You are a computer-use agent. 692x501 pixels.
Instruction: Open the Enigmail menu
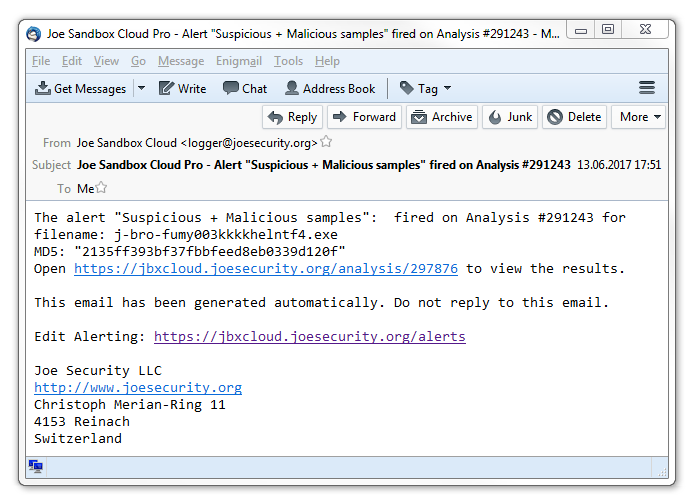coord(239,61)
